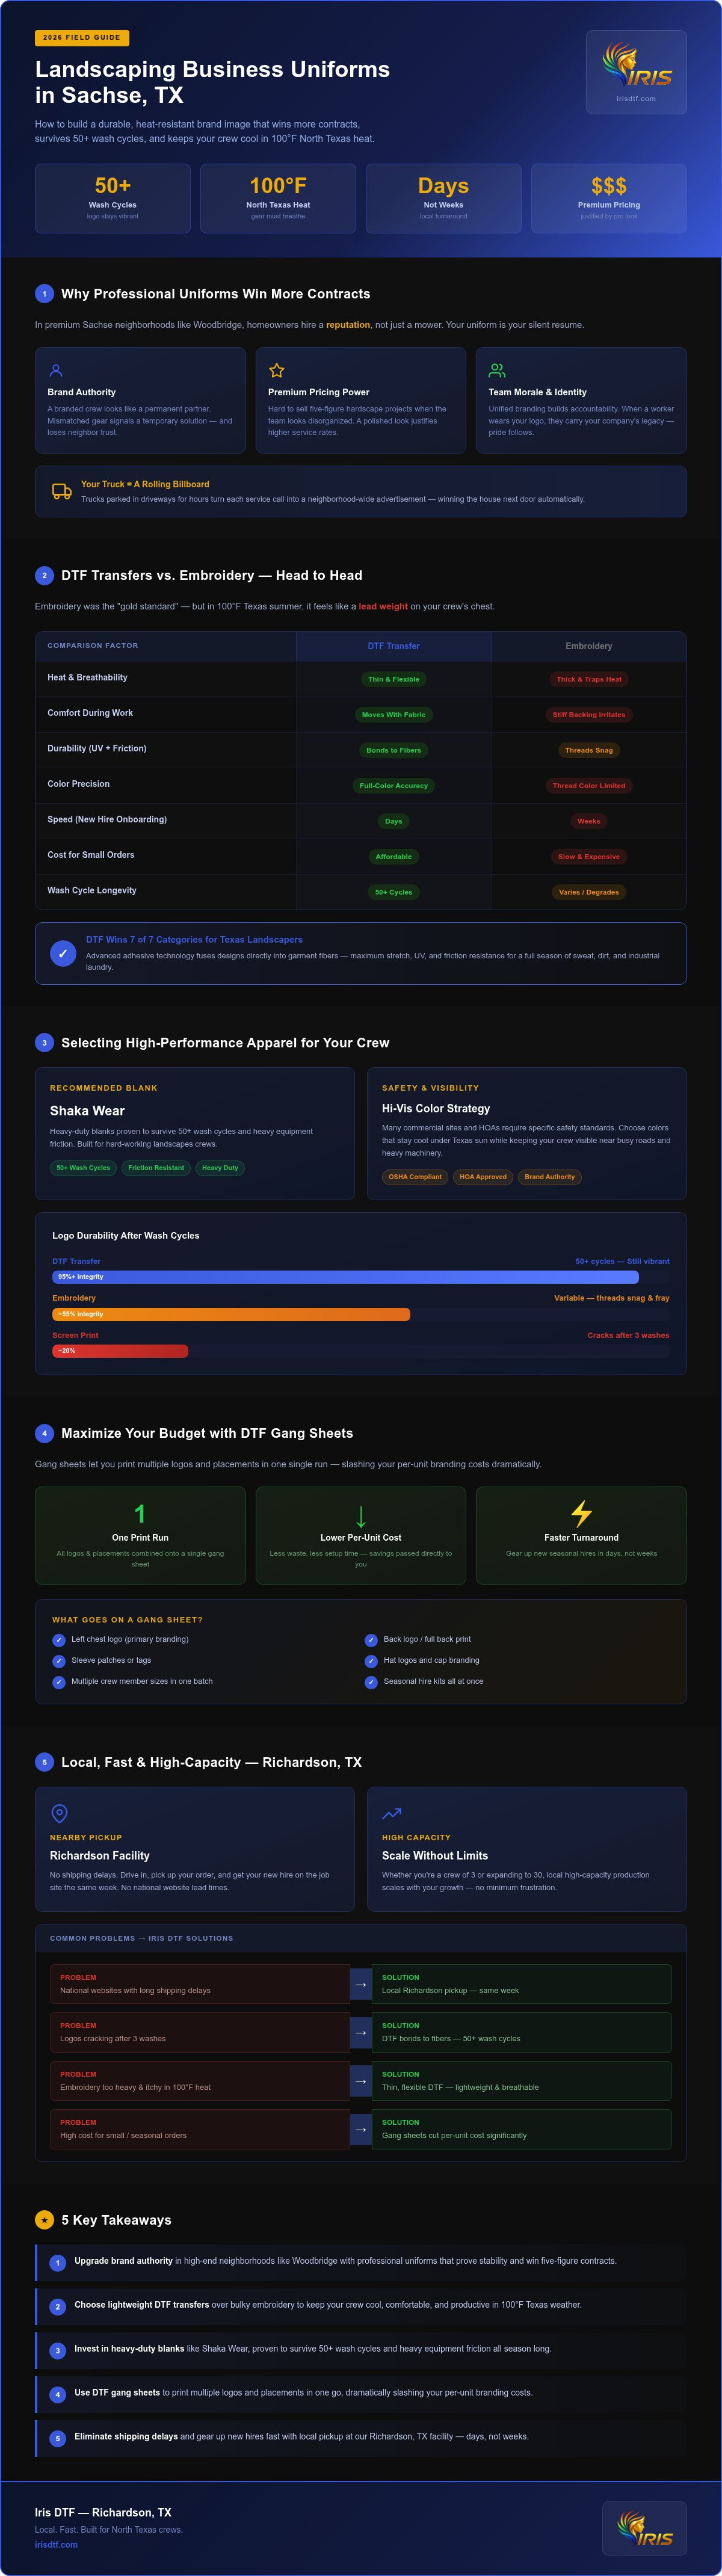Screen dimensions: 722x2576
Task: Click section badge 4 beside Maximize Your Budget
Action: 44,1434
